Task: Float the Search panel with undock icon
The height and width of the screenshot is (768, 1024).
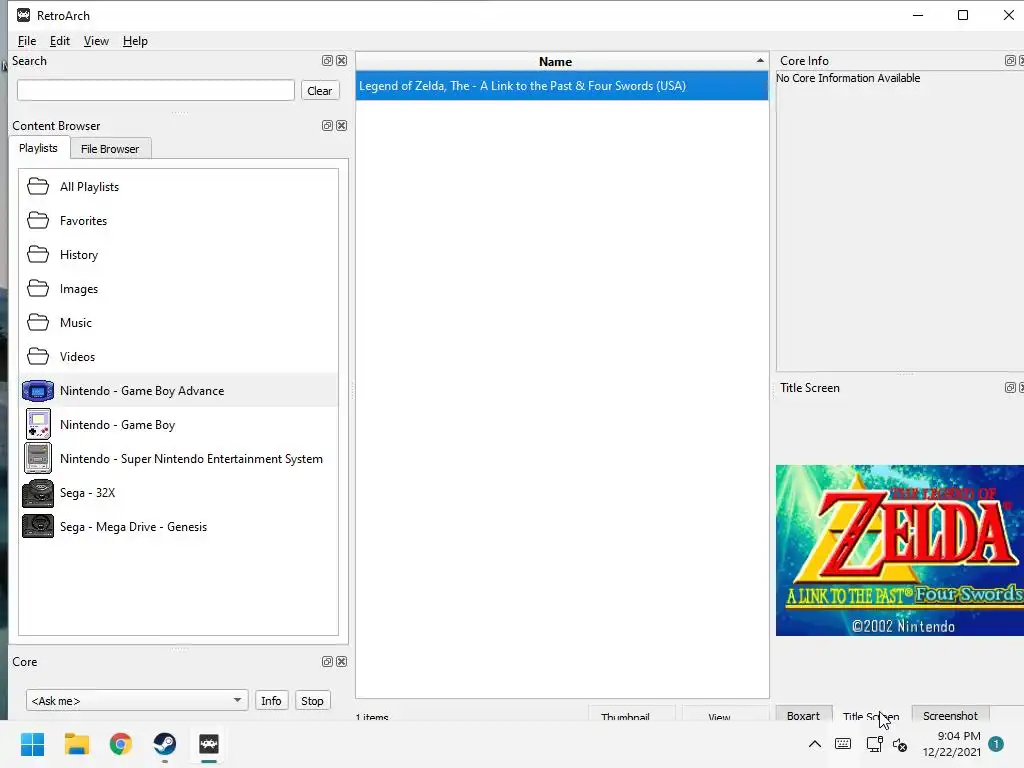Action: click(327, 61)
